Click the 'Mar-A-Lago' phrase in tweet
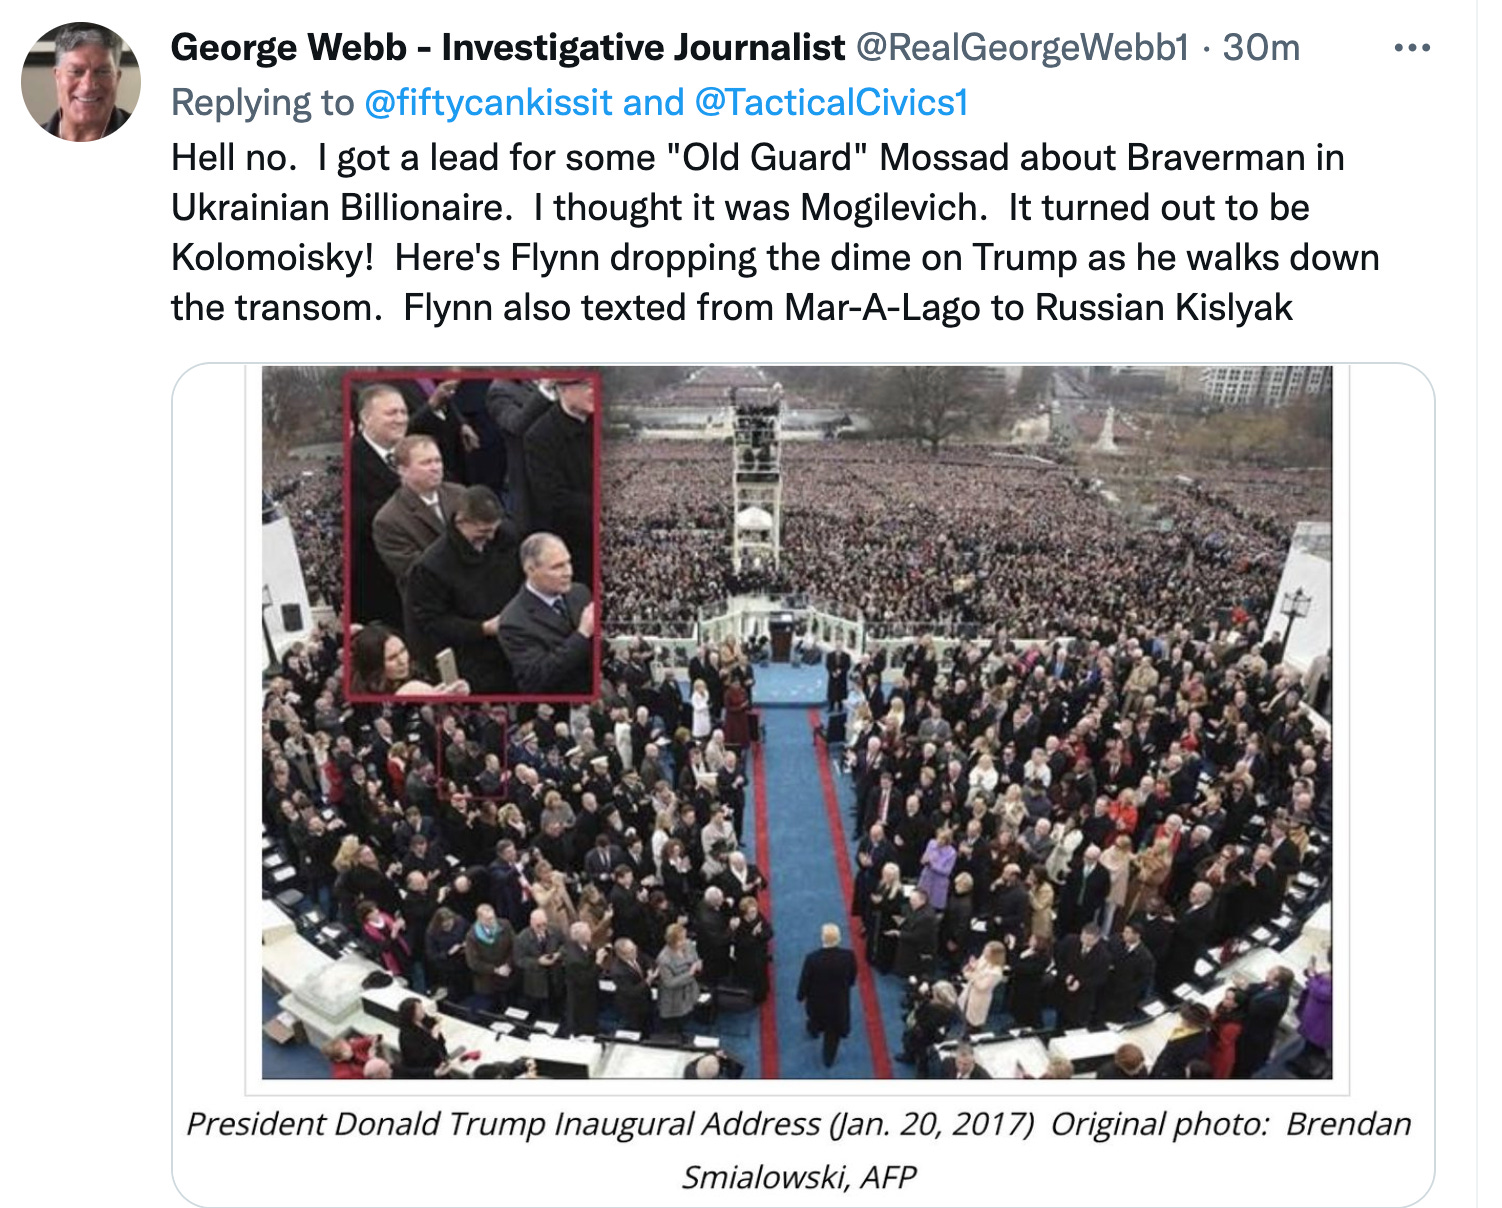 coord(882,307)
